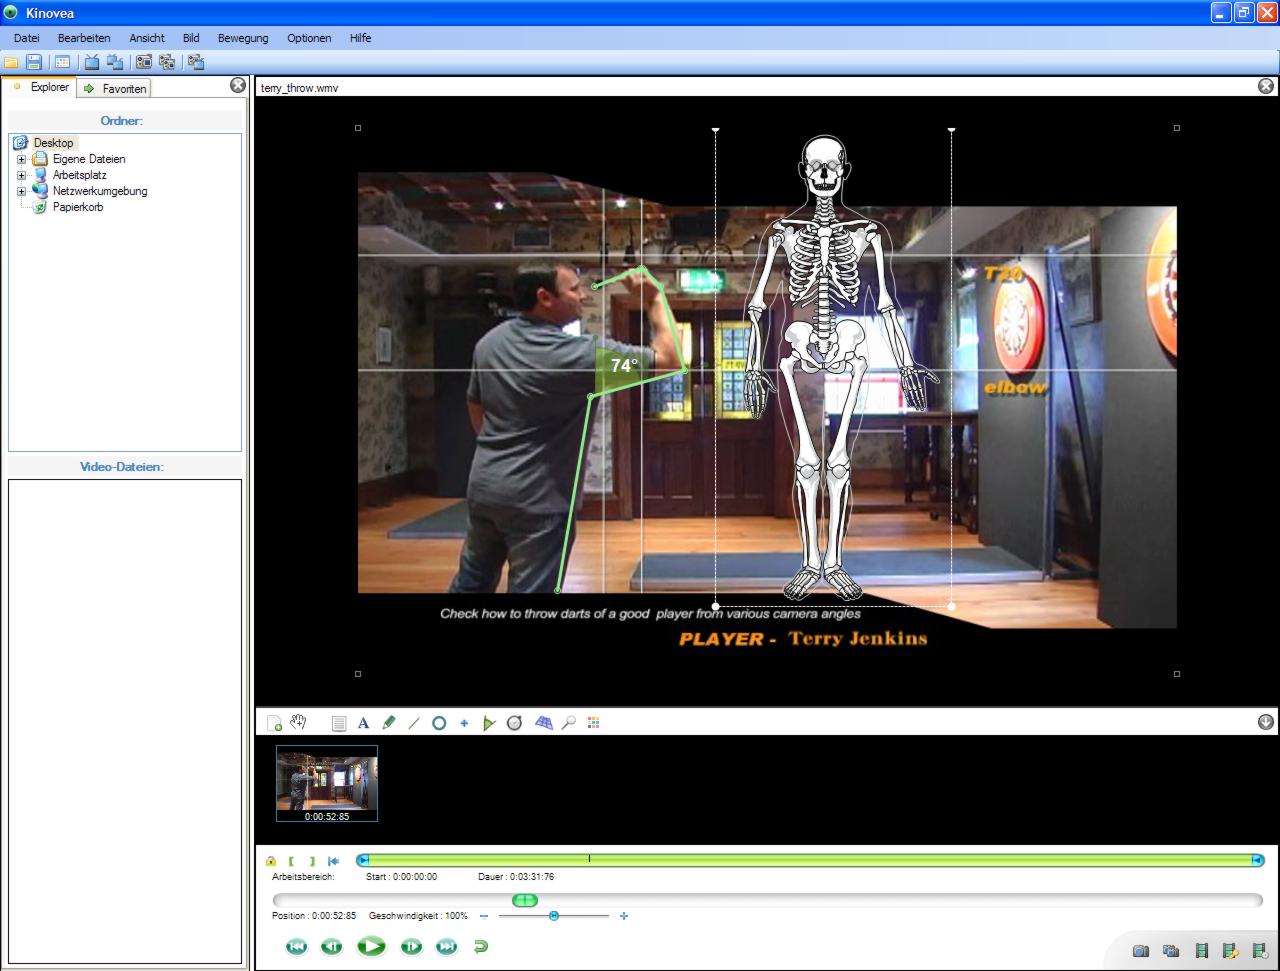Set working zone start bracket

(x=291, y=861)
